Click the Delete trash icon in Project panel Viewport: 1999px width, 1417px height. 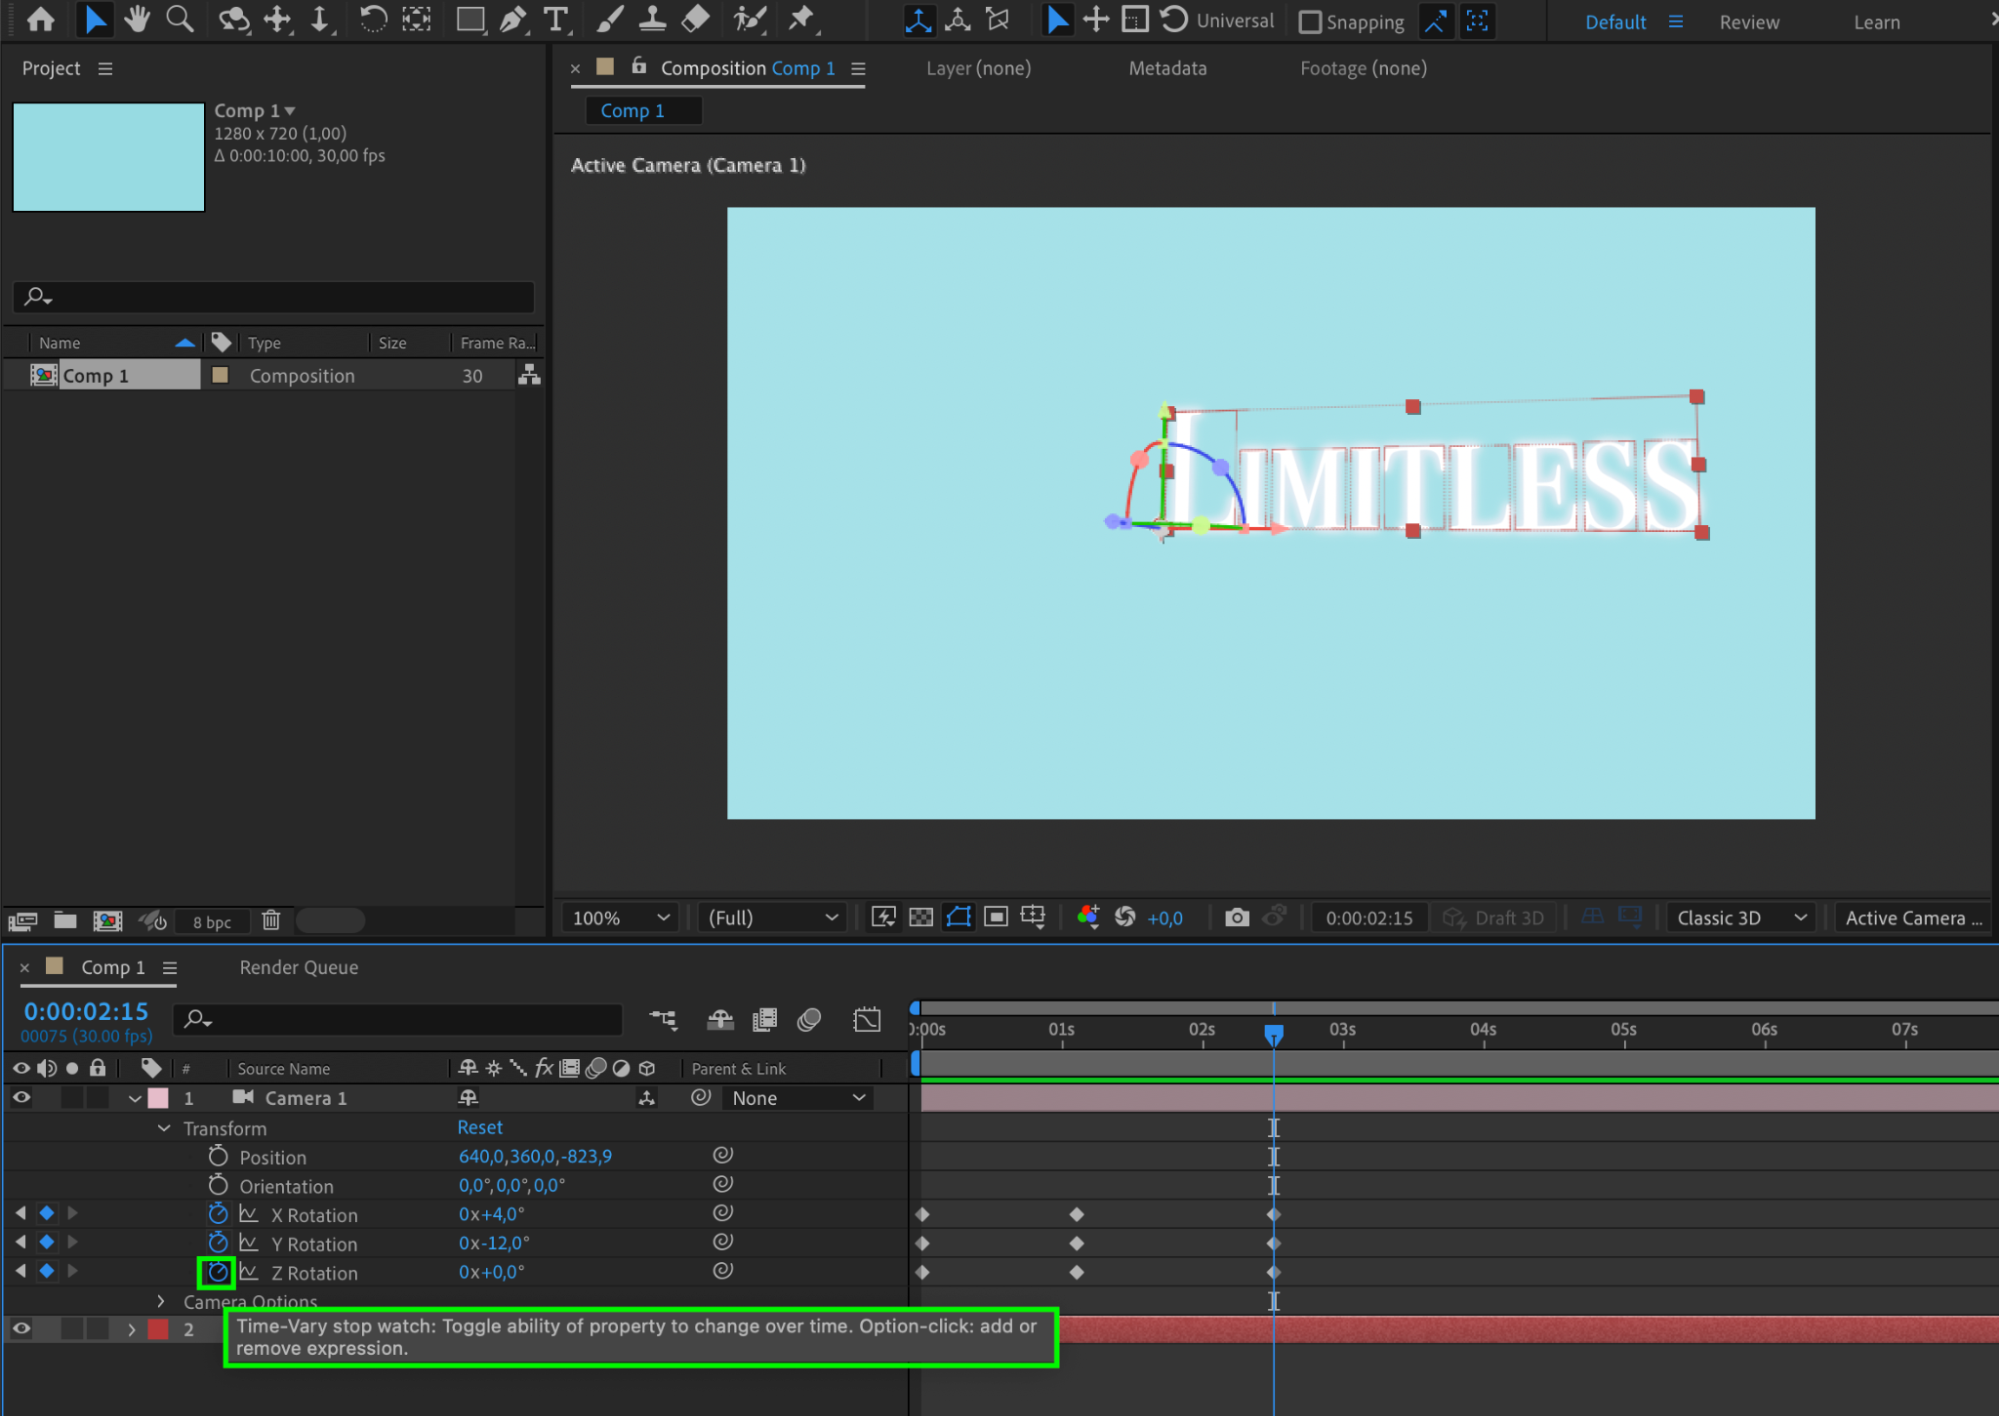(271, 920)
